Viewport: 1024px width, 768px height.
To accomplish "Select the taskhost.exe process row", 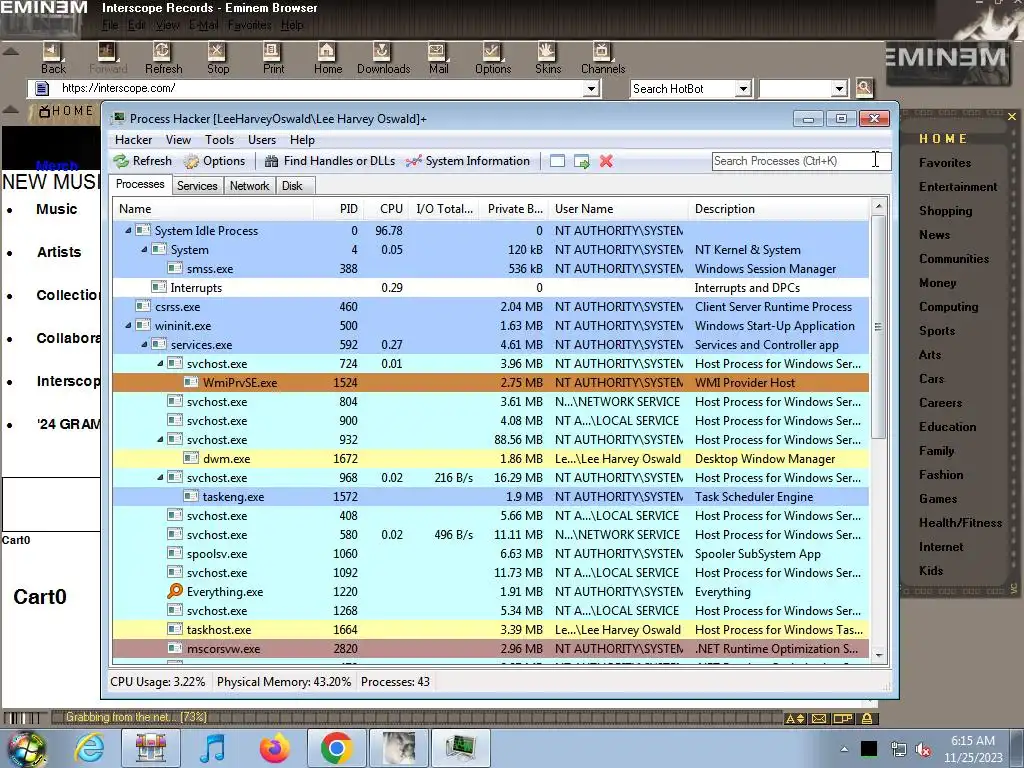I will click(490, 630).
